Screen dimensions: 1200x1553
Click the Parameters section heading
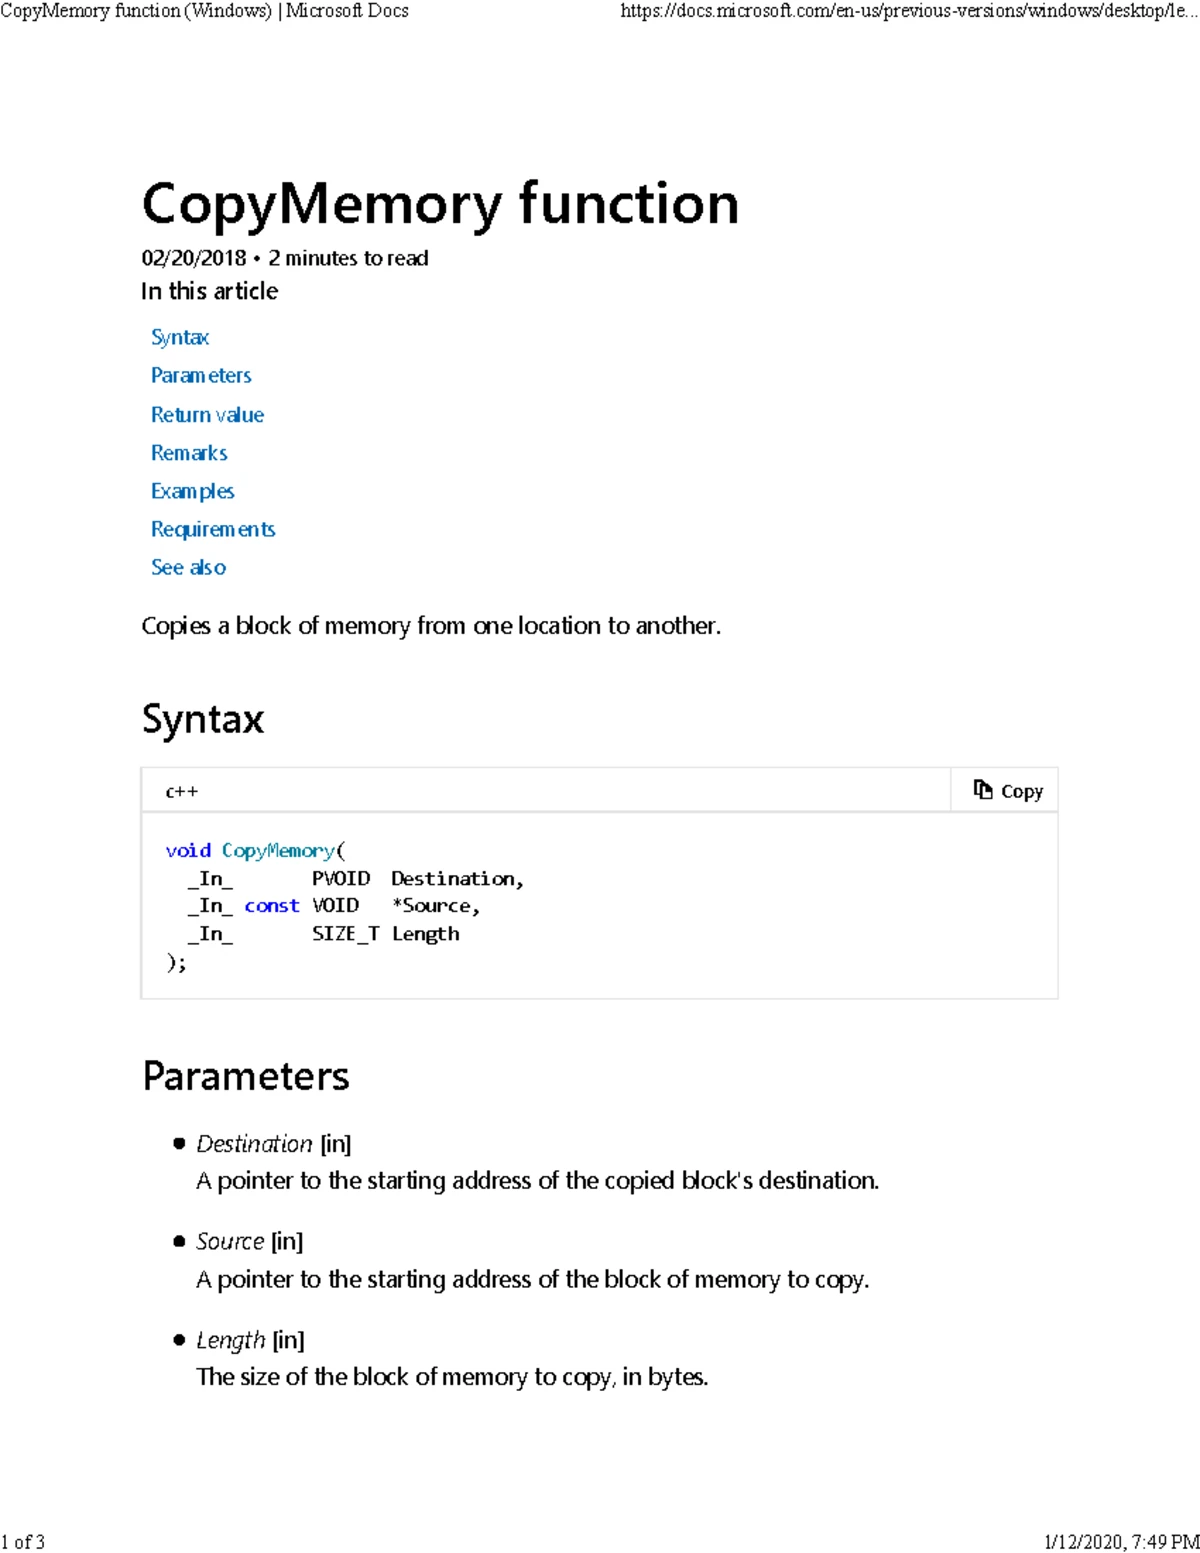[246, 1076]
